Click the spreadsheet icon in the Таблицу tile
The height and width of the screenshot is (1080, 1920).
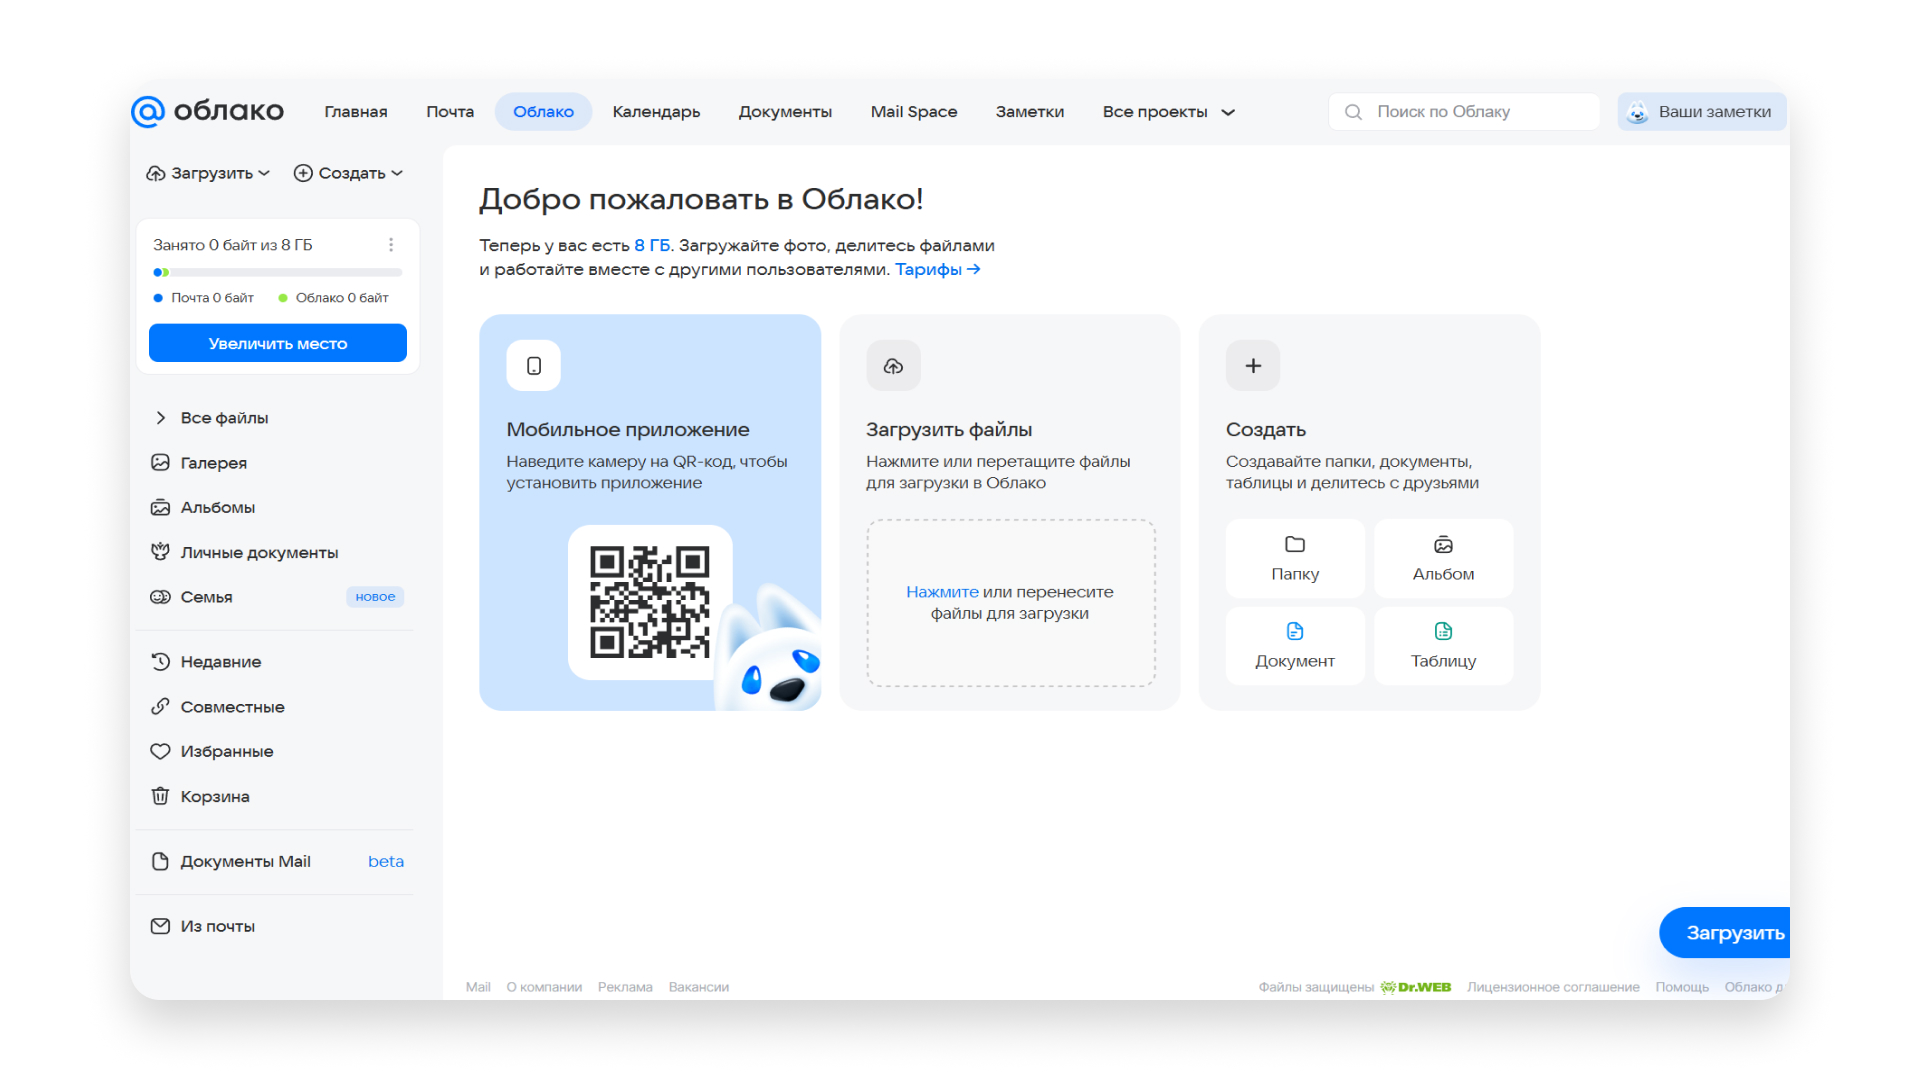pyautogui.click(x=1443, y=631)
